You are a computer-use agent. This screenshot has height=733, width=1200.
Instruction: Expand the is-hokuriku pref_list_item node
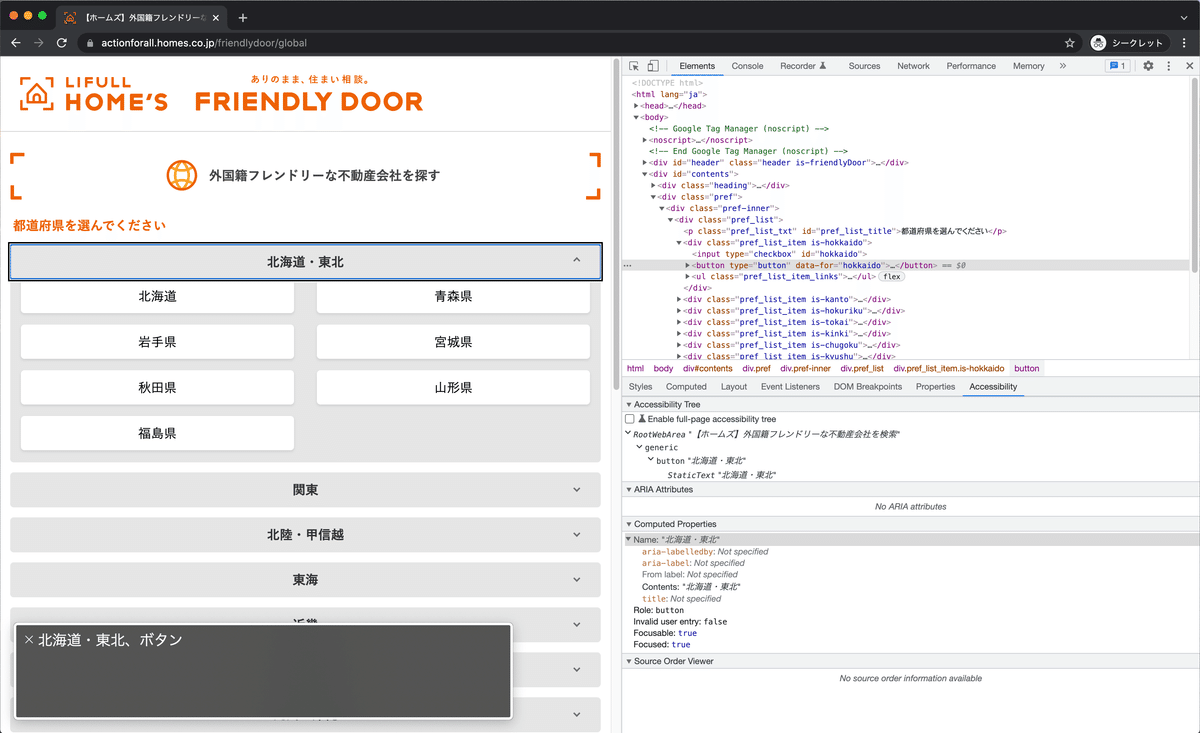pyautogui.click(x=679, y=311)
